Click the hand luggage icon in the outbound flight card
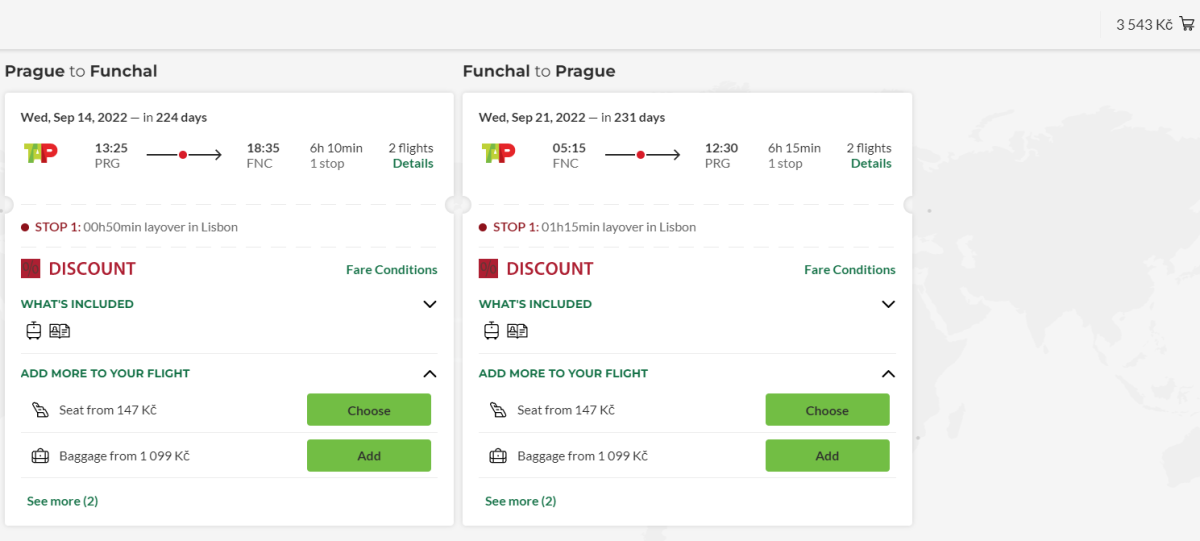 (x=34, y=331)
